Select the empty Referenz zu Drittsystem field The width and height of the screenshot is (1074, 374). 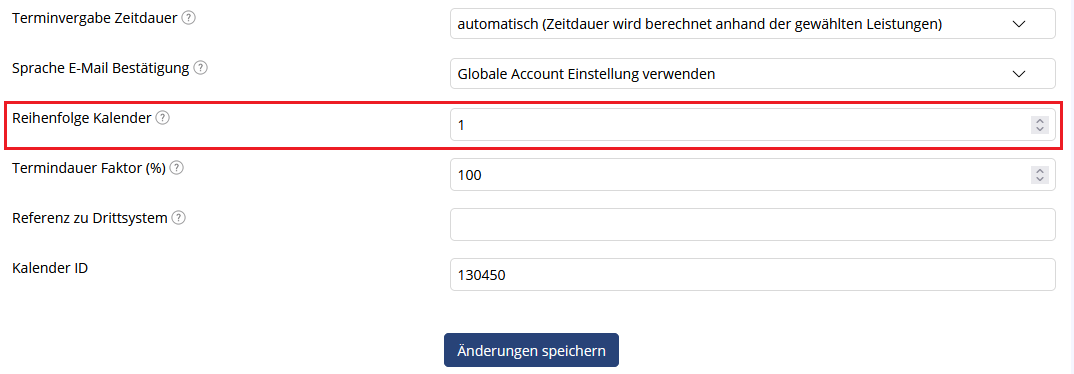point(753,225)
